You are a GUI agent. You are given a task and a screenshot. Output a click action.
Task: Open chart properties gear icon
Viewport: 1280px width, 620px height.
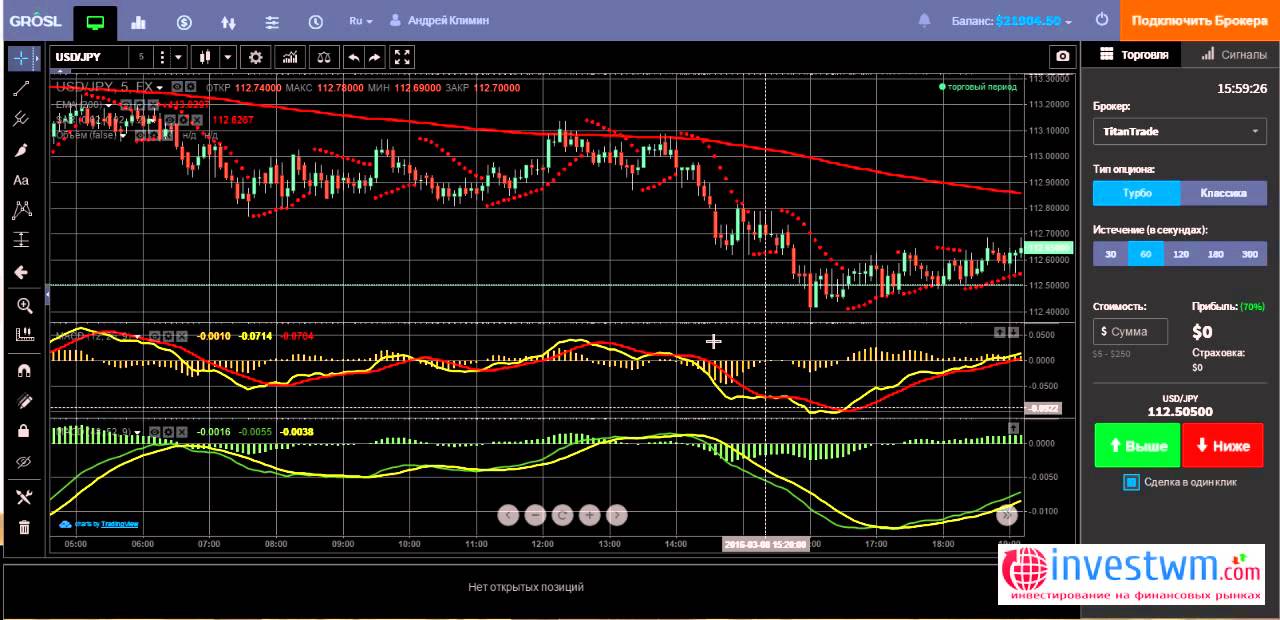click(256, 57)
